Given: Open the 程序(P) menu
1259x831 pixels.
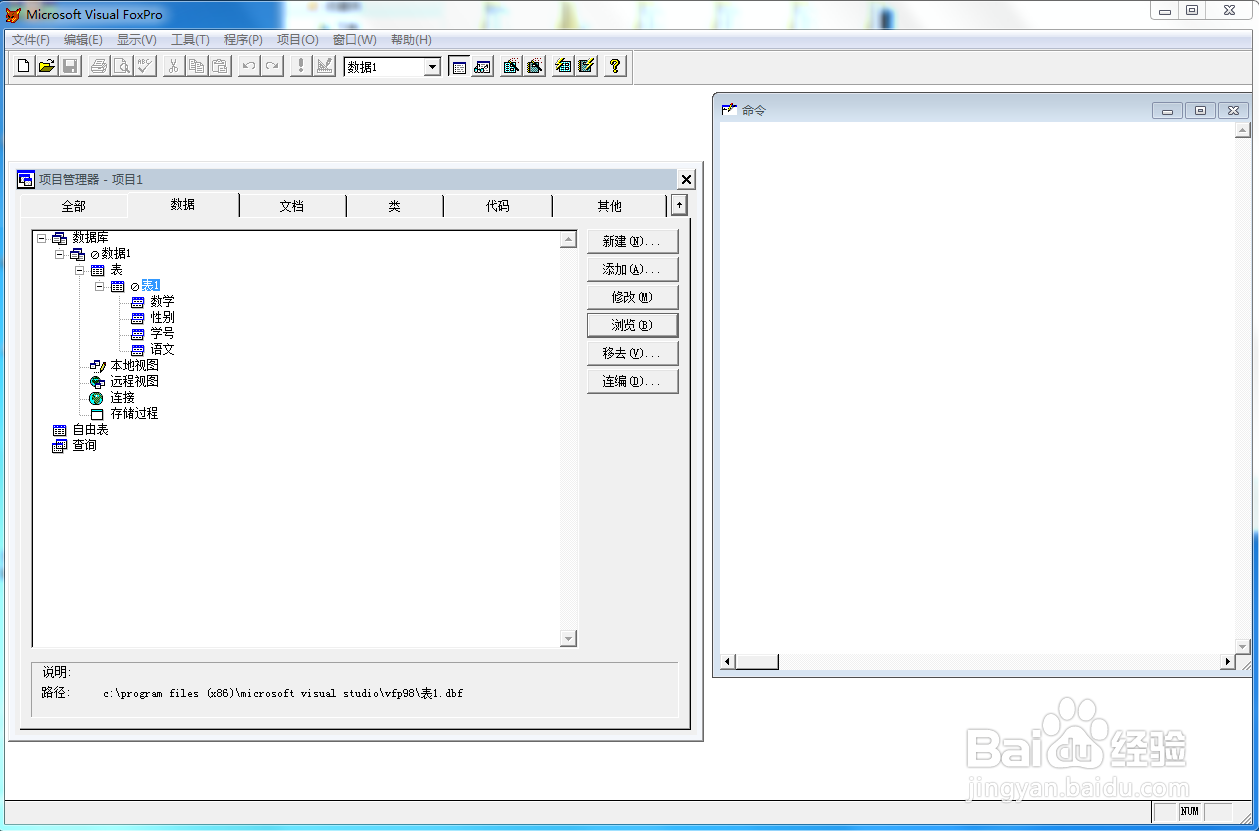Looking at the screenshot, I should click(x=243, y=40).
